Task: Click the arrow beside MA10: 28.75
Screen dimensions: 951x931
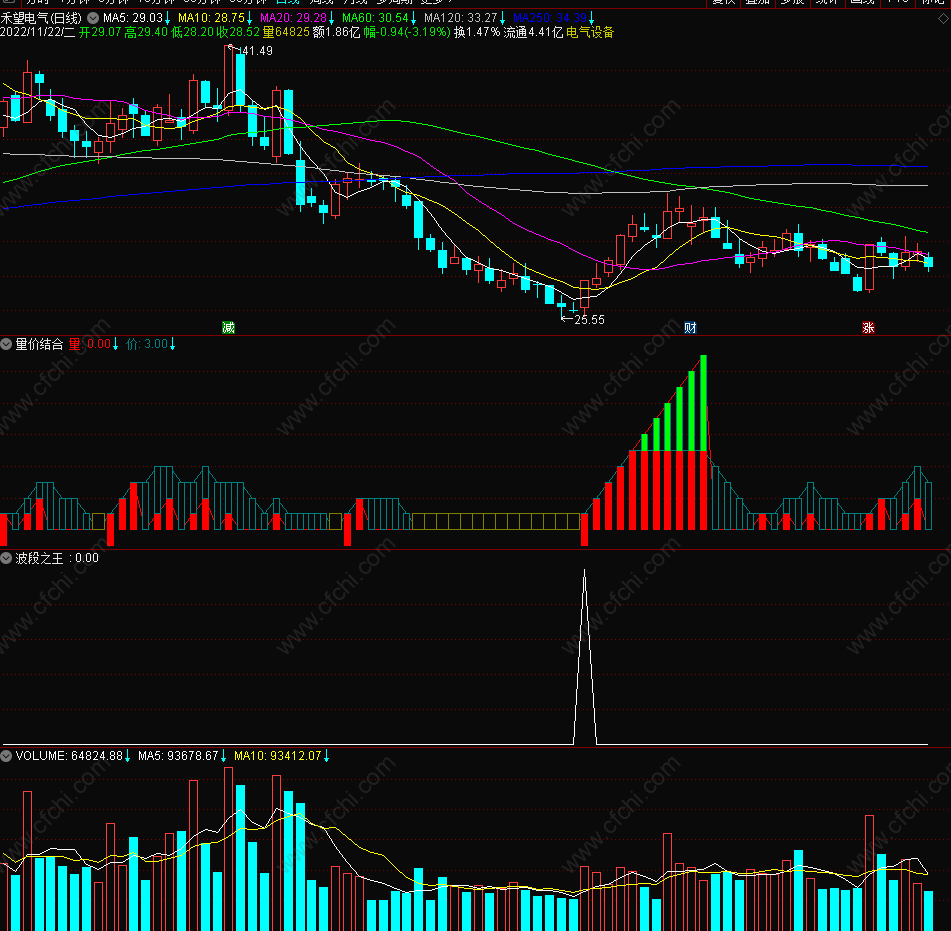Action: pyautogui.click(x=249, y=18)
